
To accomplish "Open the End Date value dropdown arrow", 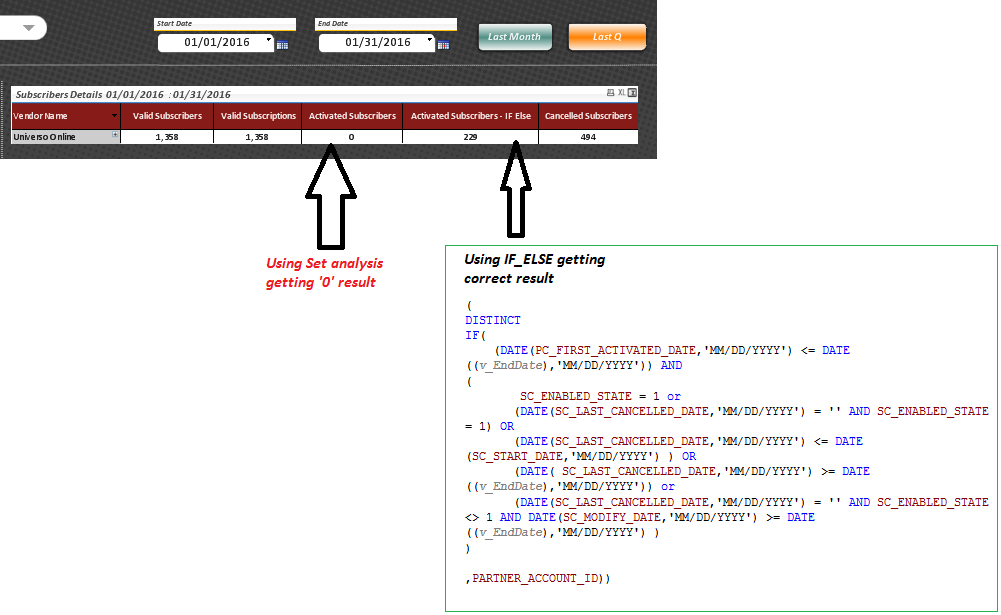I will pos(430,40).
